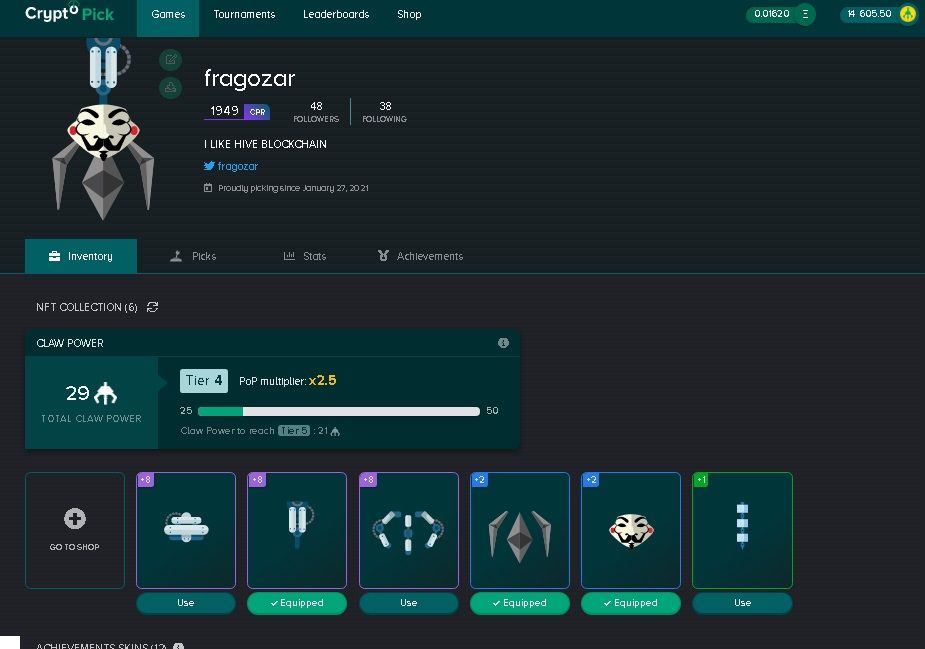The width and height of the screenshot is (925, 649).
Task: Click the 14 605.50 coin balance
Action: [x=869, y=14]
